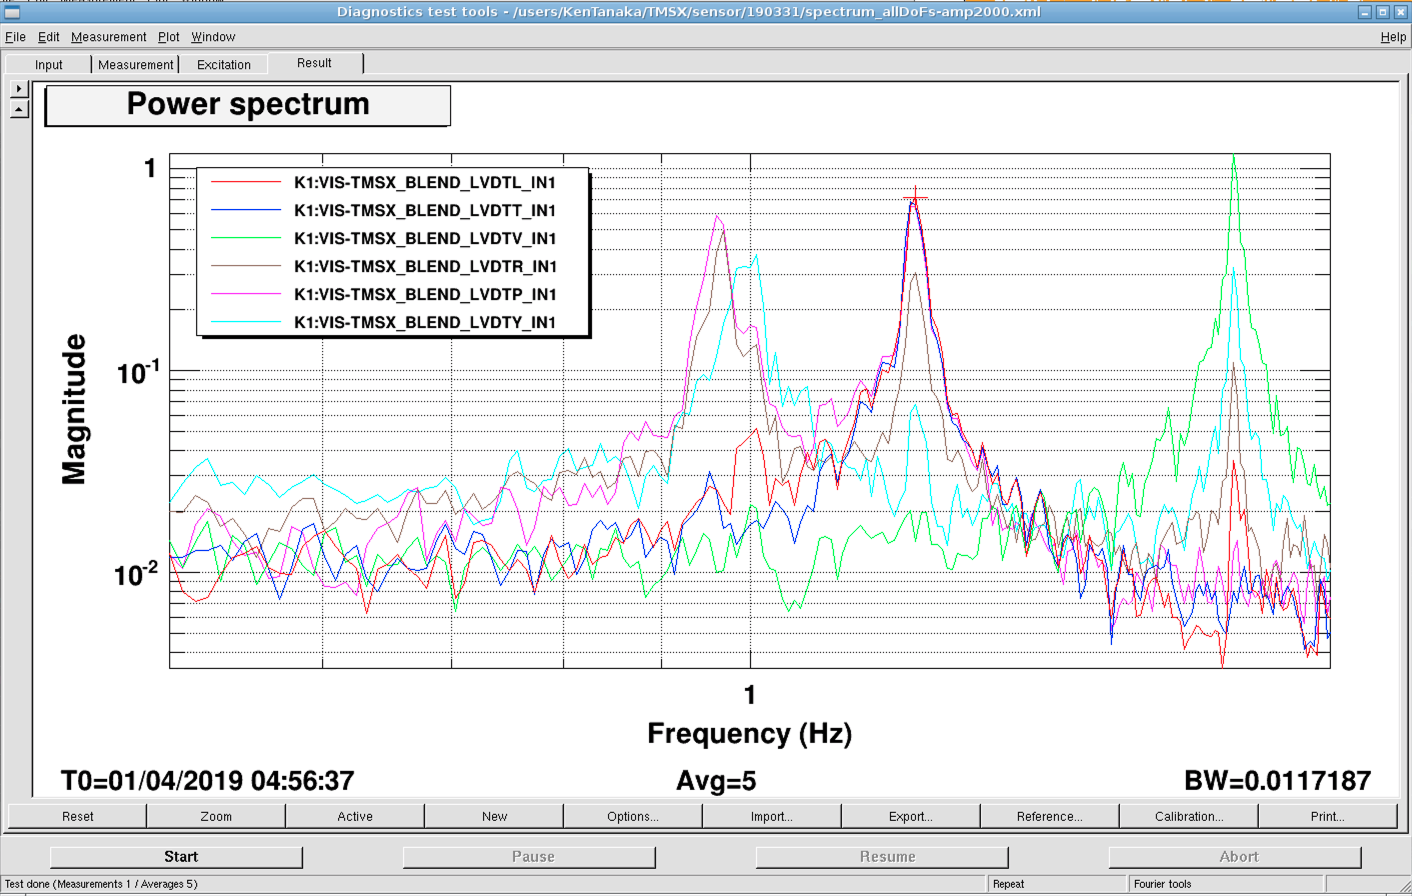Screen dimensions: 1412x896
Task: Click the Reset plot button
Action: pos(78,817)
